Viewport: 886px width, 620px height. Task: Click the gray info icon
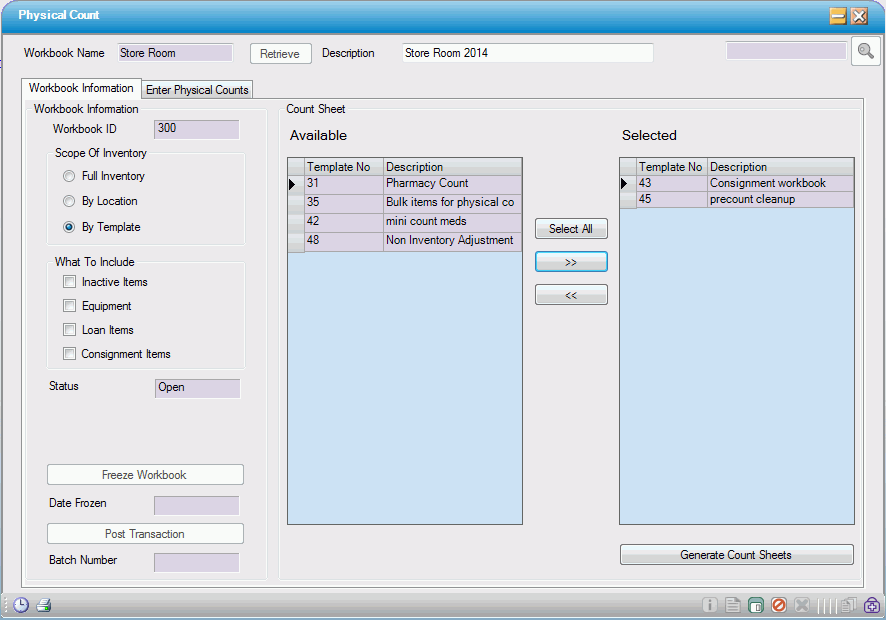710,605
